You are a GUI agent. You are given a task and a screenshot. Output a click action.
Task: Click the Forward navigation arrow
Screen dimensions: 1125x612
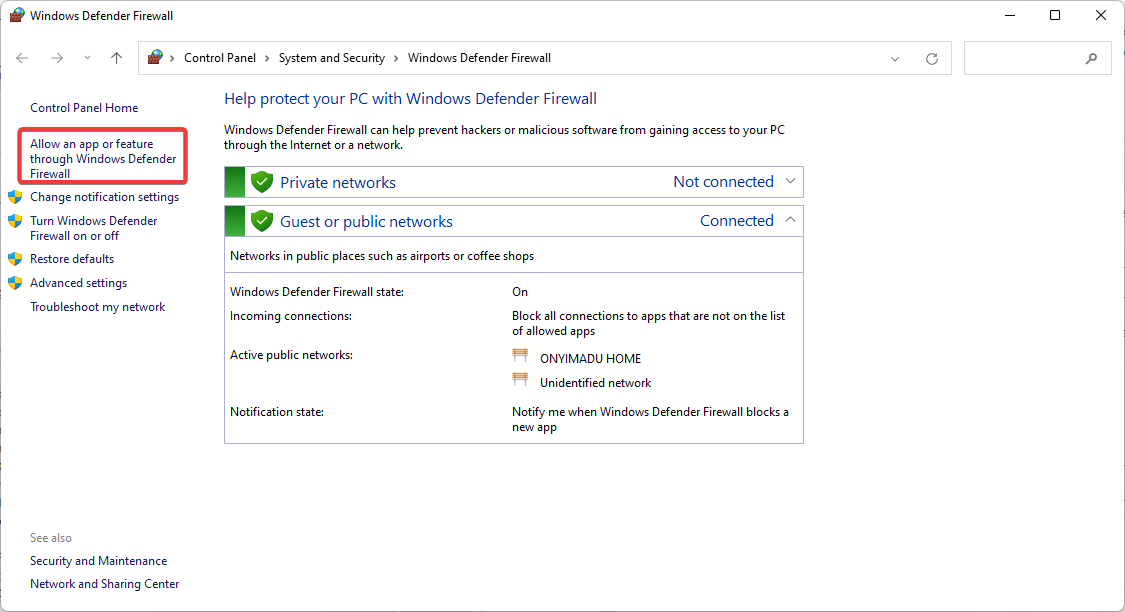pyautogui.click(x=57, y=58)
